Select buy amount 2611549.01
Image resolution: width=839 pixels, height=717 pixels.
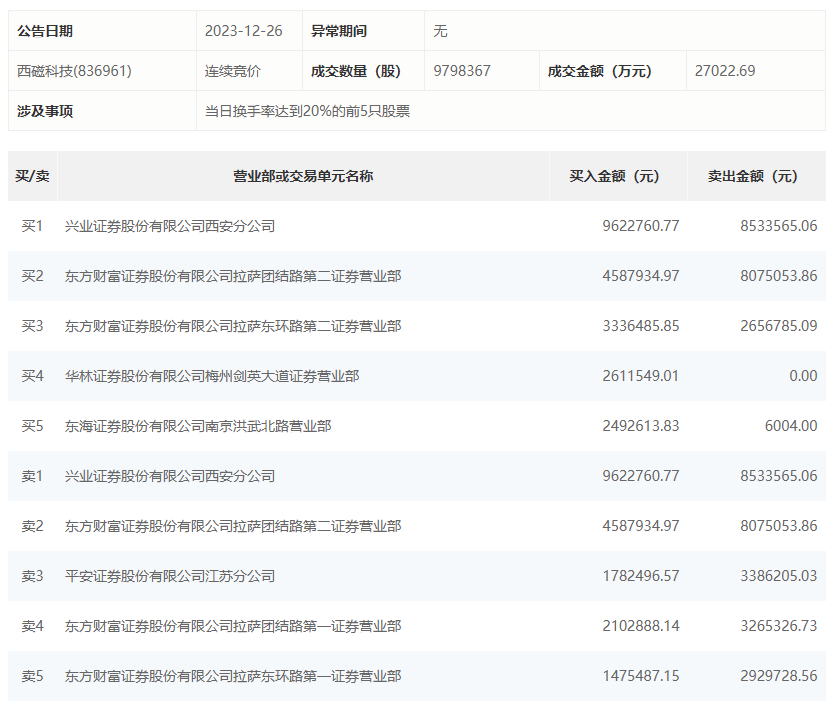640,376
